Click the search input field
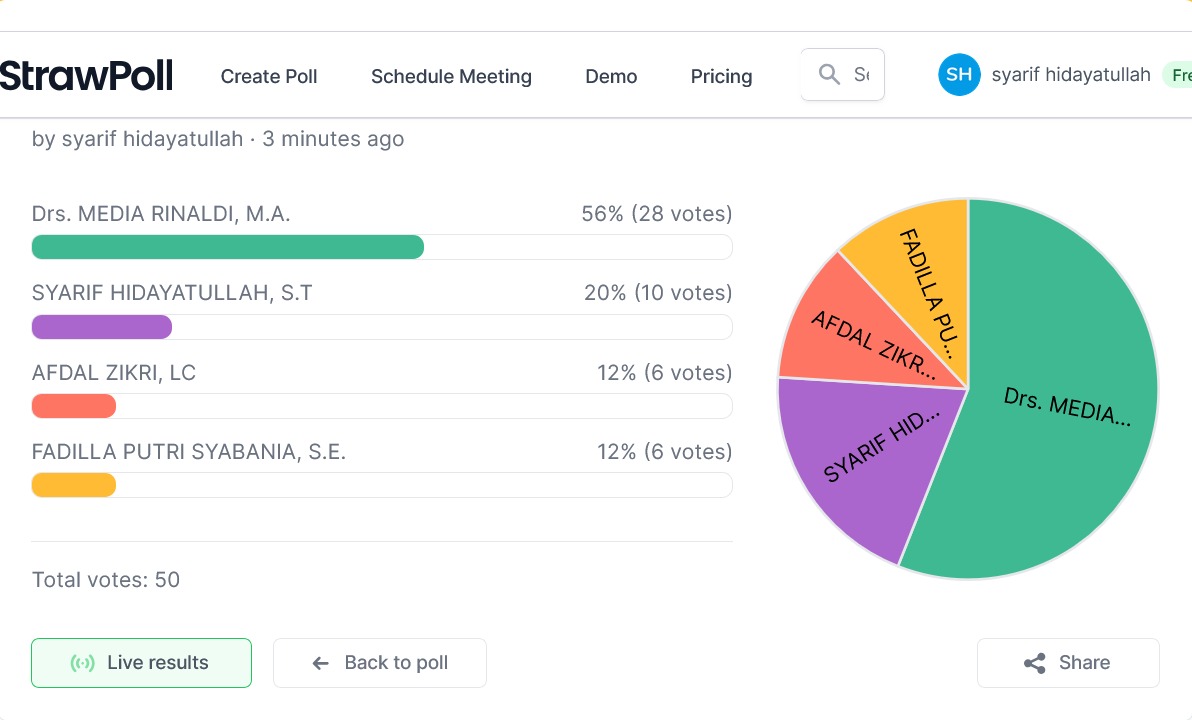 click(x=861, y=75)
